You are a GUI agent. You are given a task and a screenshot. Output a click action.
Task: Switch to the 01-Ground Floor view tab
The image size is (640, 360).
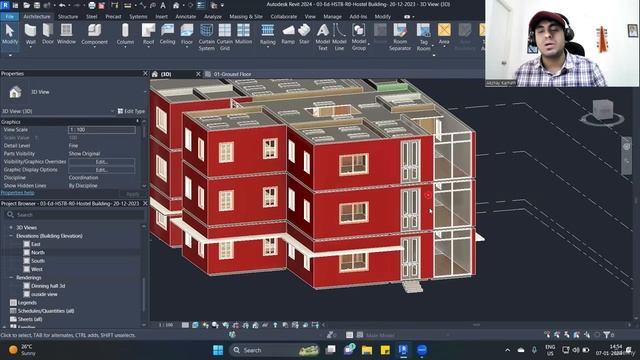click(232, 74)
